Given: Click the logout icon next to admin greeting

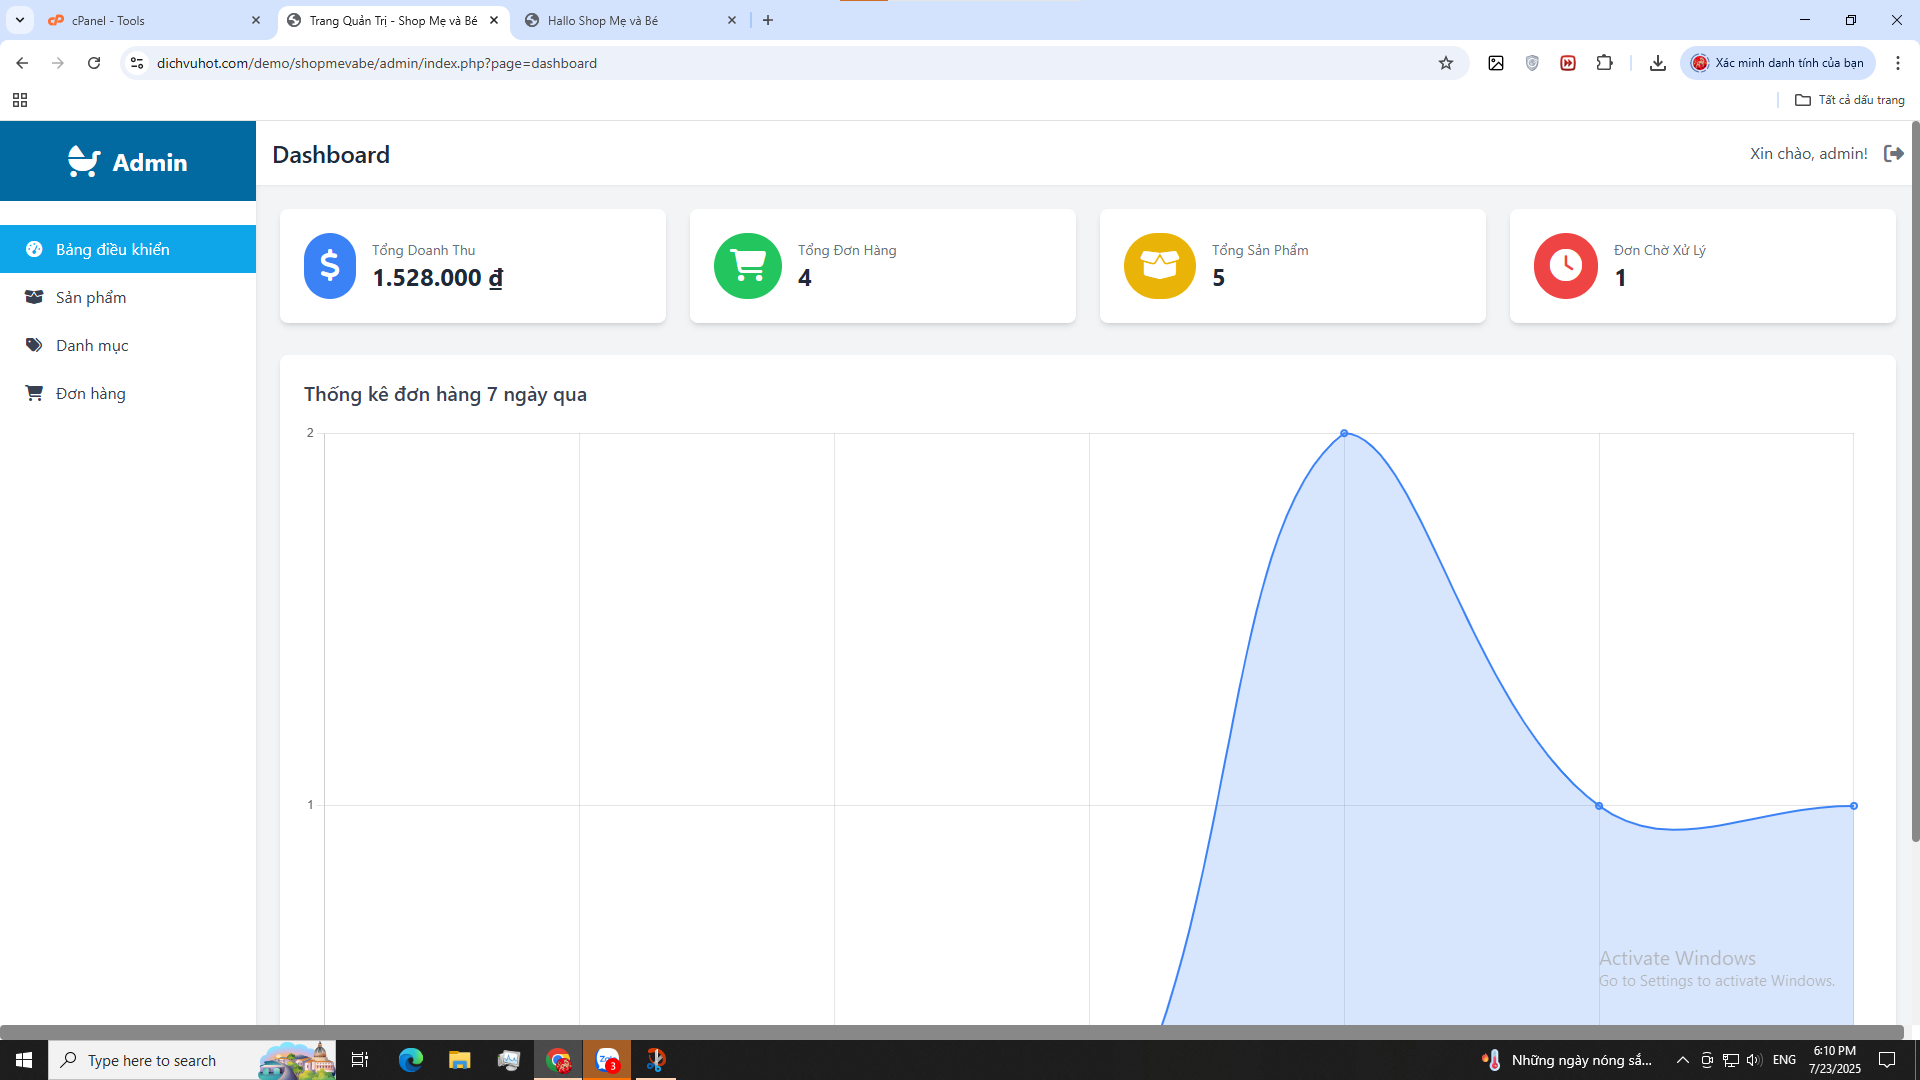Looking at the screenshot, I should pos(1893,153).
